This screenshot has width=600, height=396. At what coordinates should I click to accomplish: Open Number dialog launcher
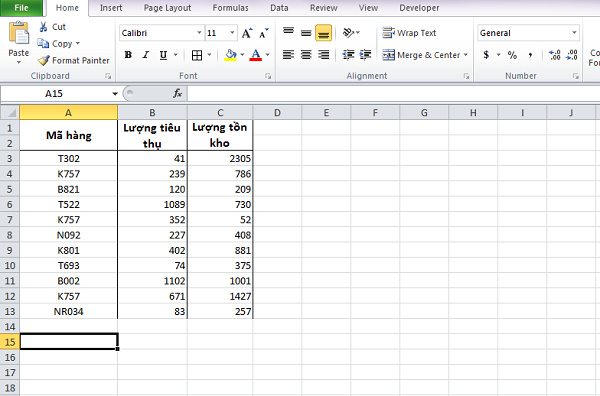tap(576, 77)
